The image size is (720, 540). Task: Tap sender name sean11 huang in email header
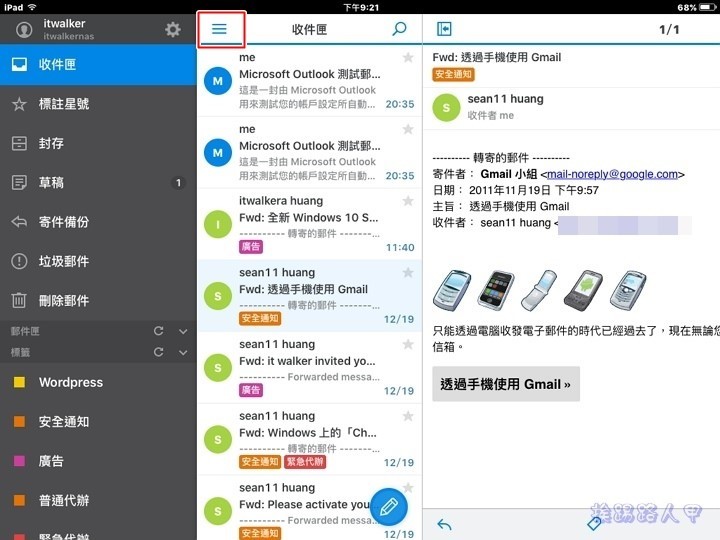tap(505, 99)
